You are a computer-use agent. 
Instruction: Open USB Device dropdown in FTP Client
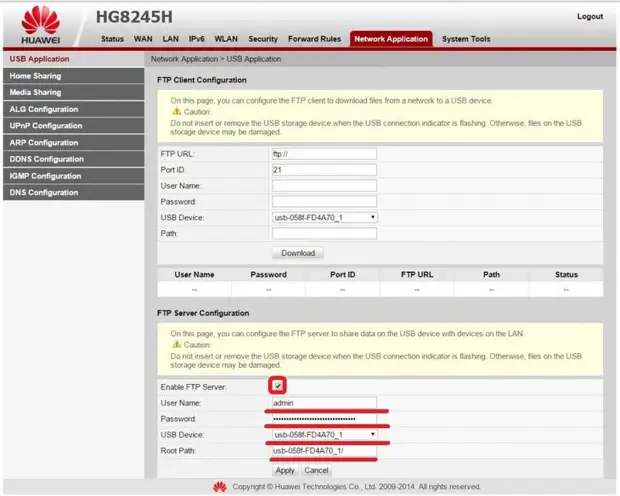coord(324,217)
